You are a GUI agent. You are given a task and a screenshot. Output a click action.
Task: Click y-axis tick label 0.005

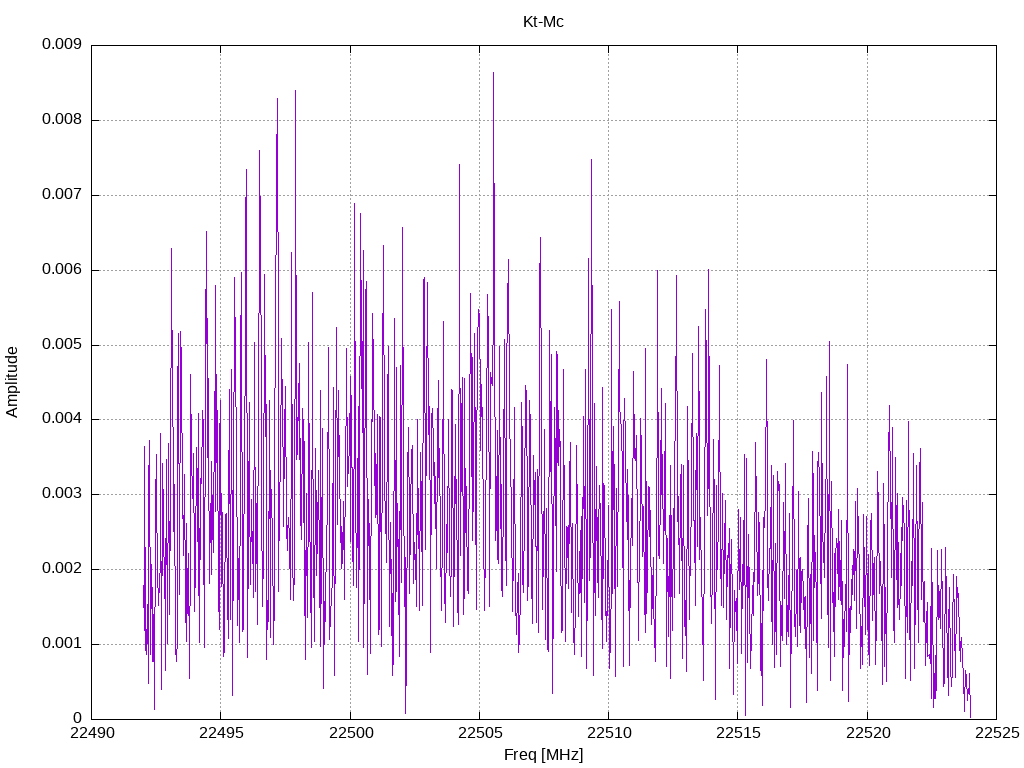62,345
